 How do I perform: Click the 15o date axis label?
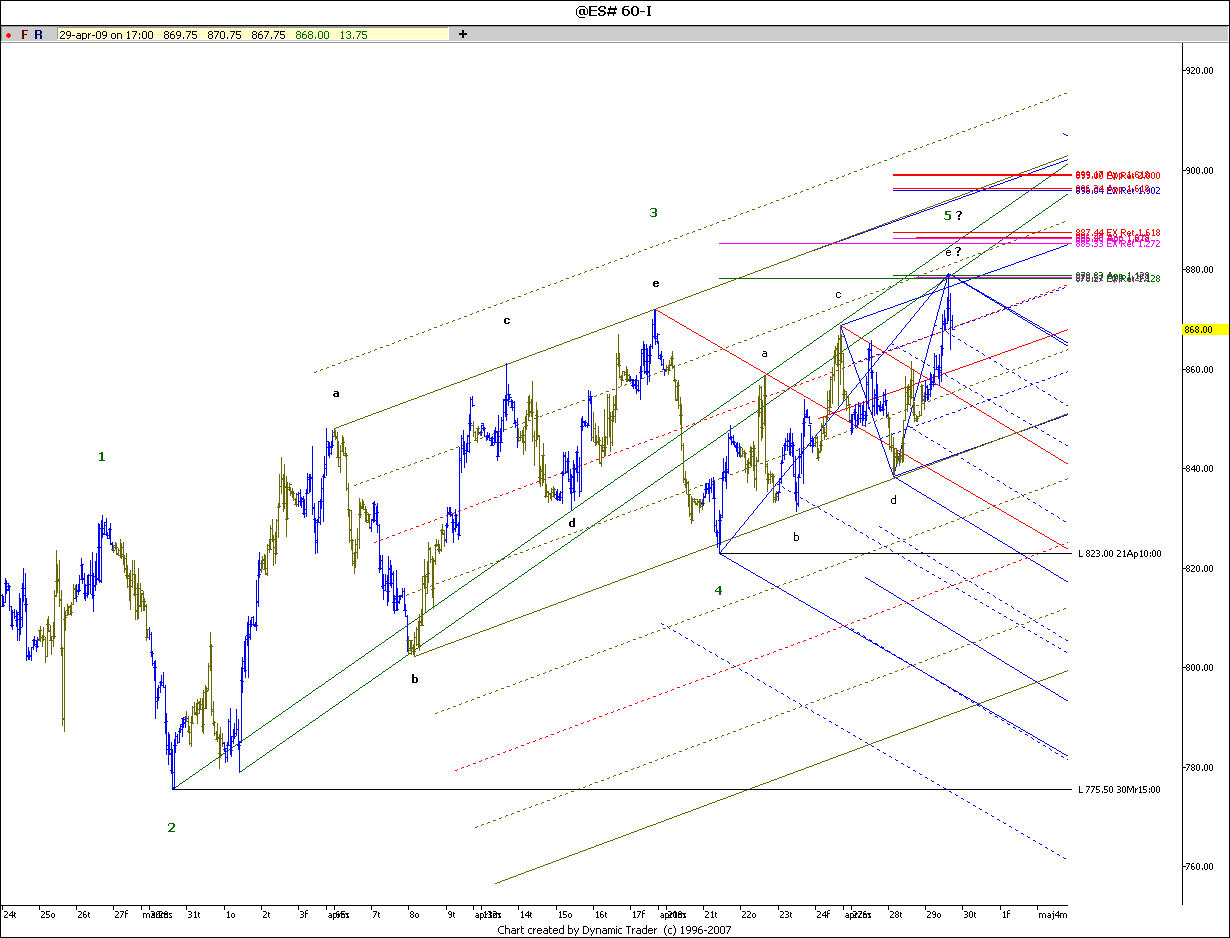pos(565,914)
